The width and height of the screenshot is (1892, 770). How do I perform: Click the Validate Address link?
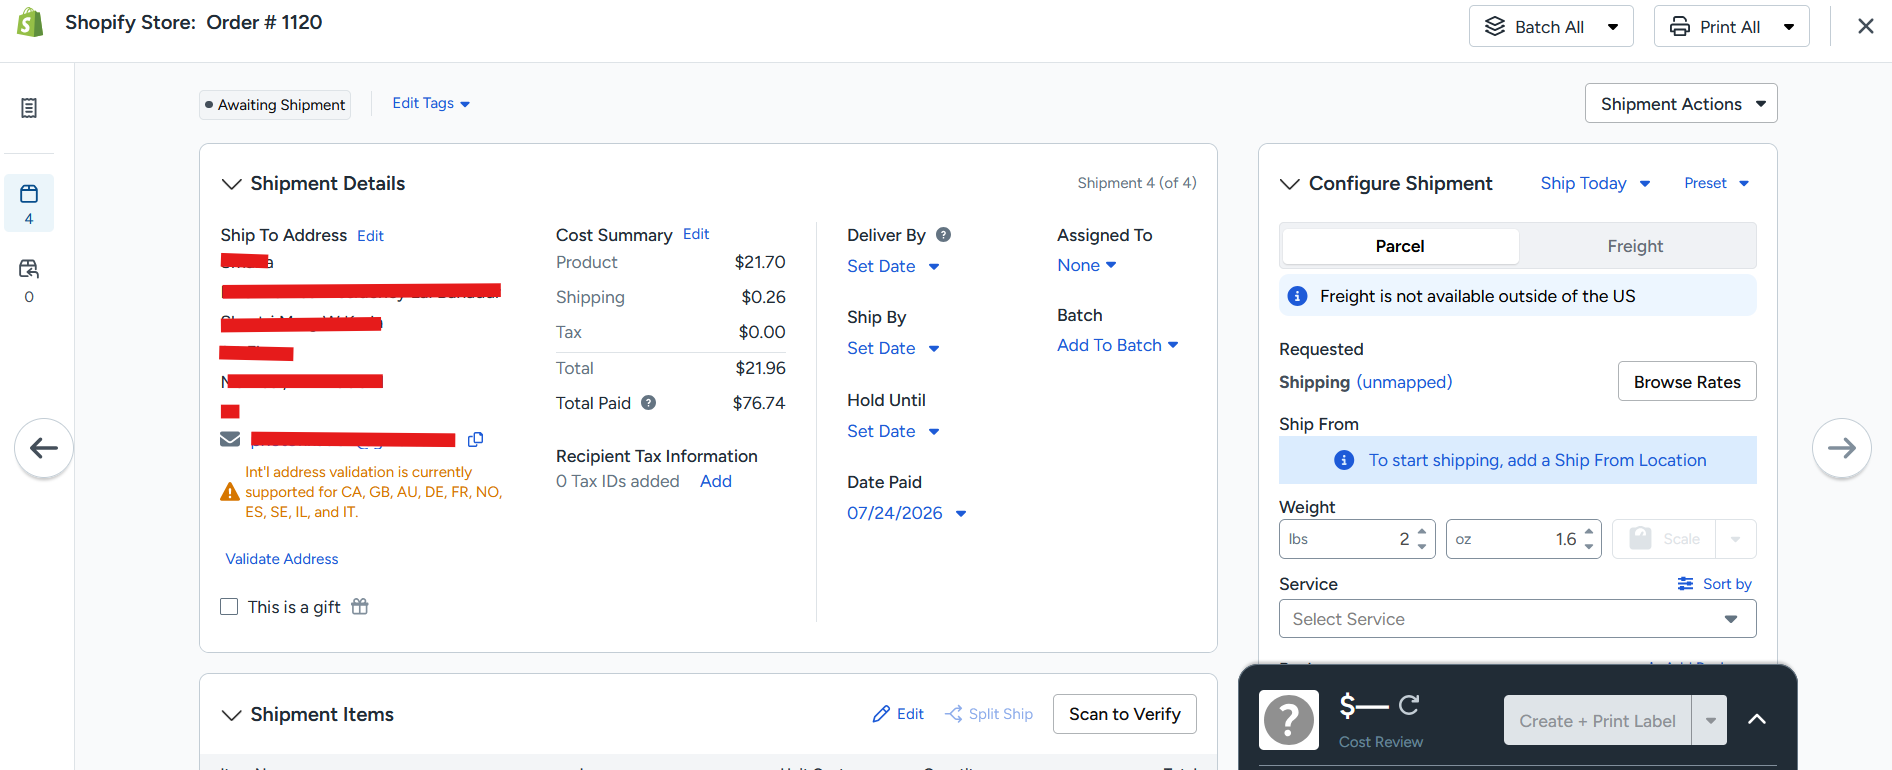pyautogui.click(x=282, y=559)
